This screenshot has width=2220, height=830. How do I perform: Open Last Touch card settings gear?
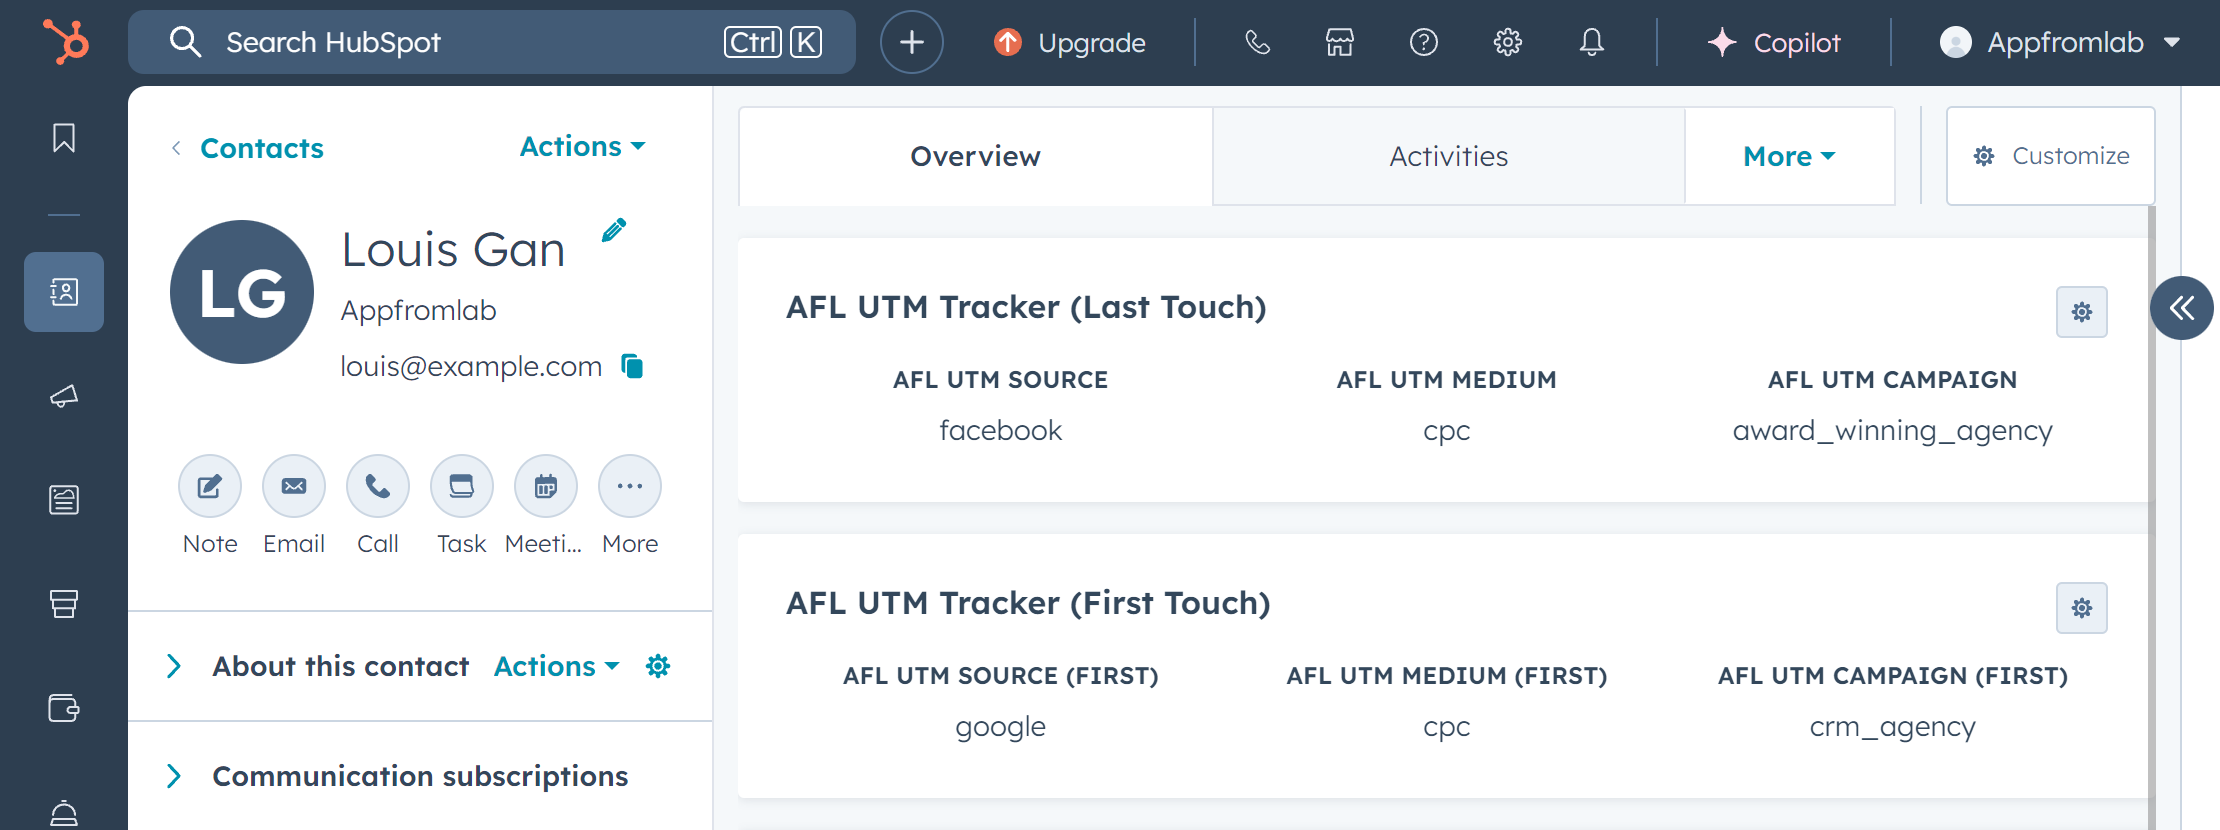[2082, 312]
